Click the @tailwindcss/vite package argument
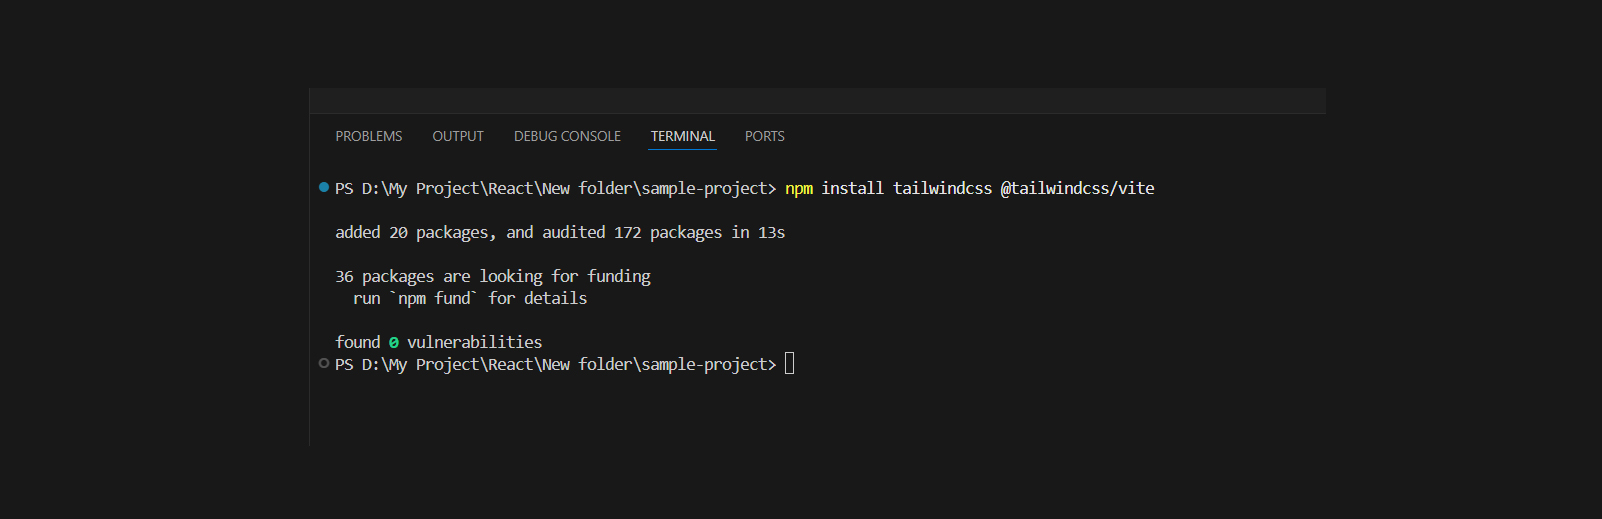 tap(1077, 188)
